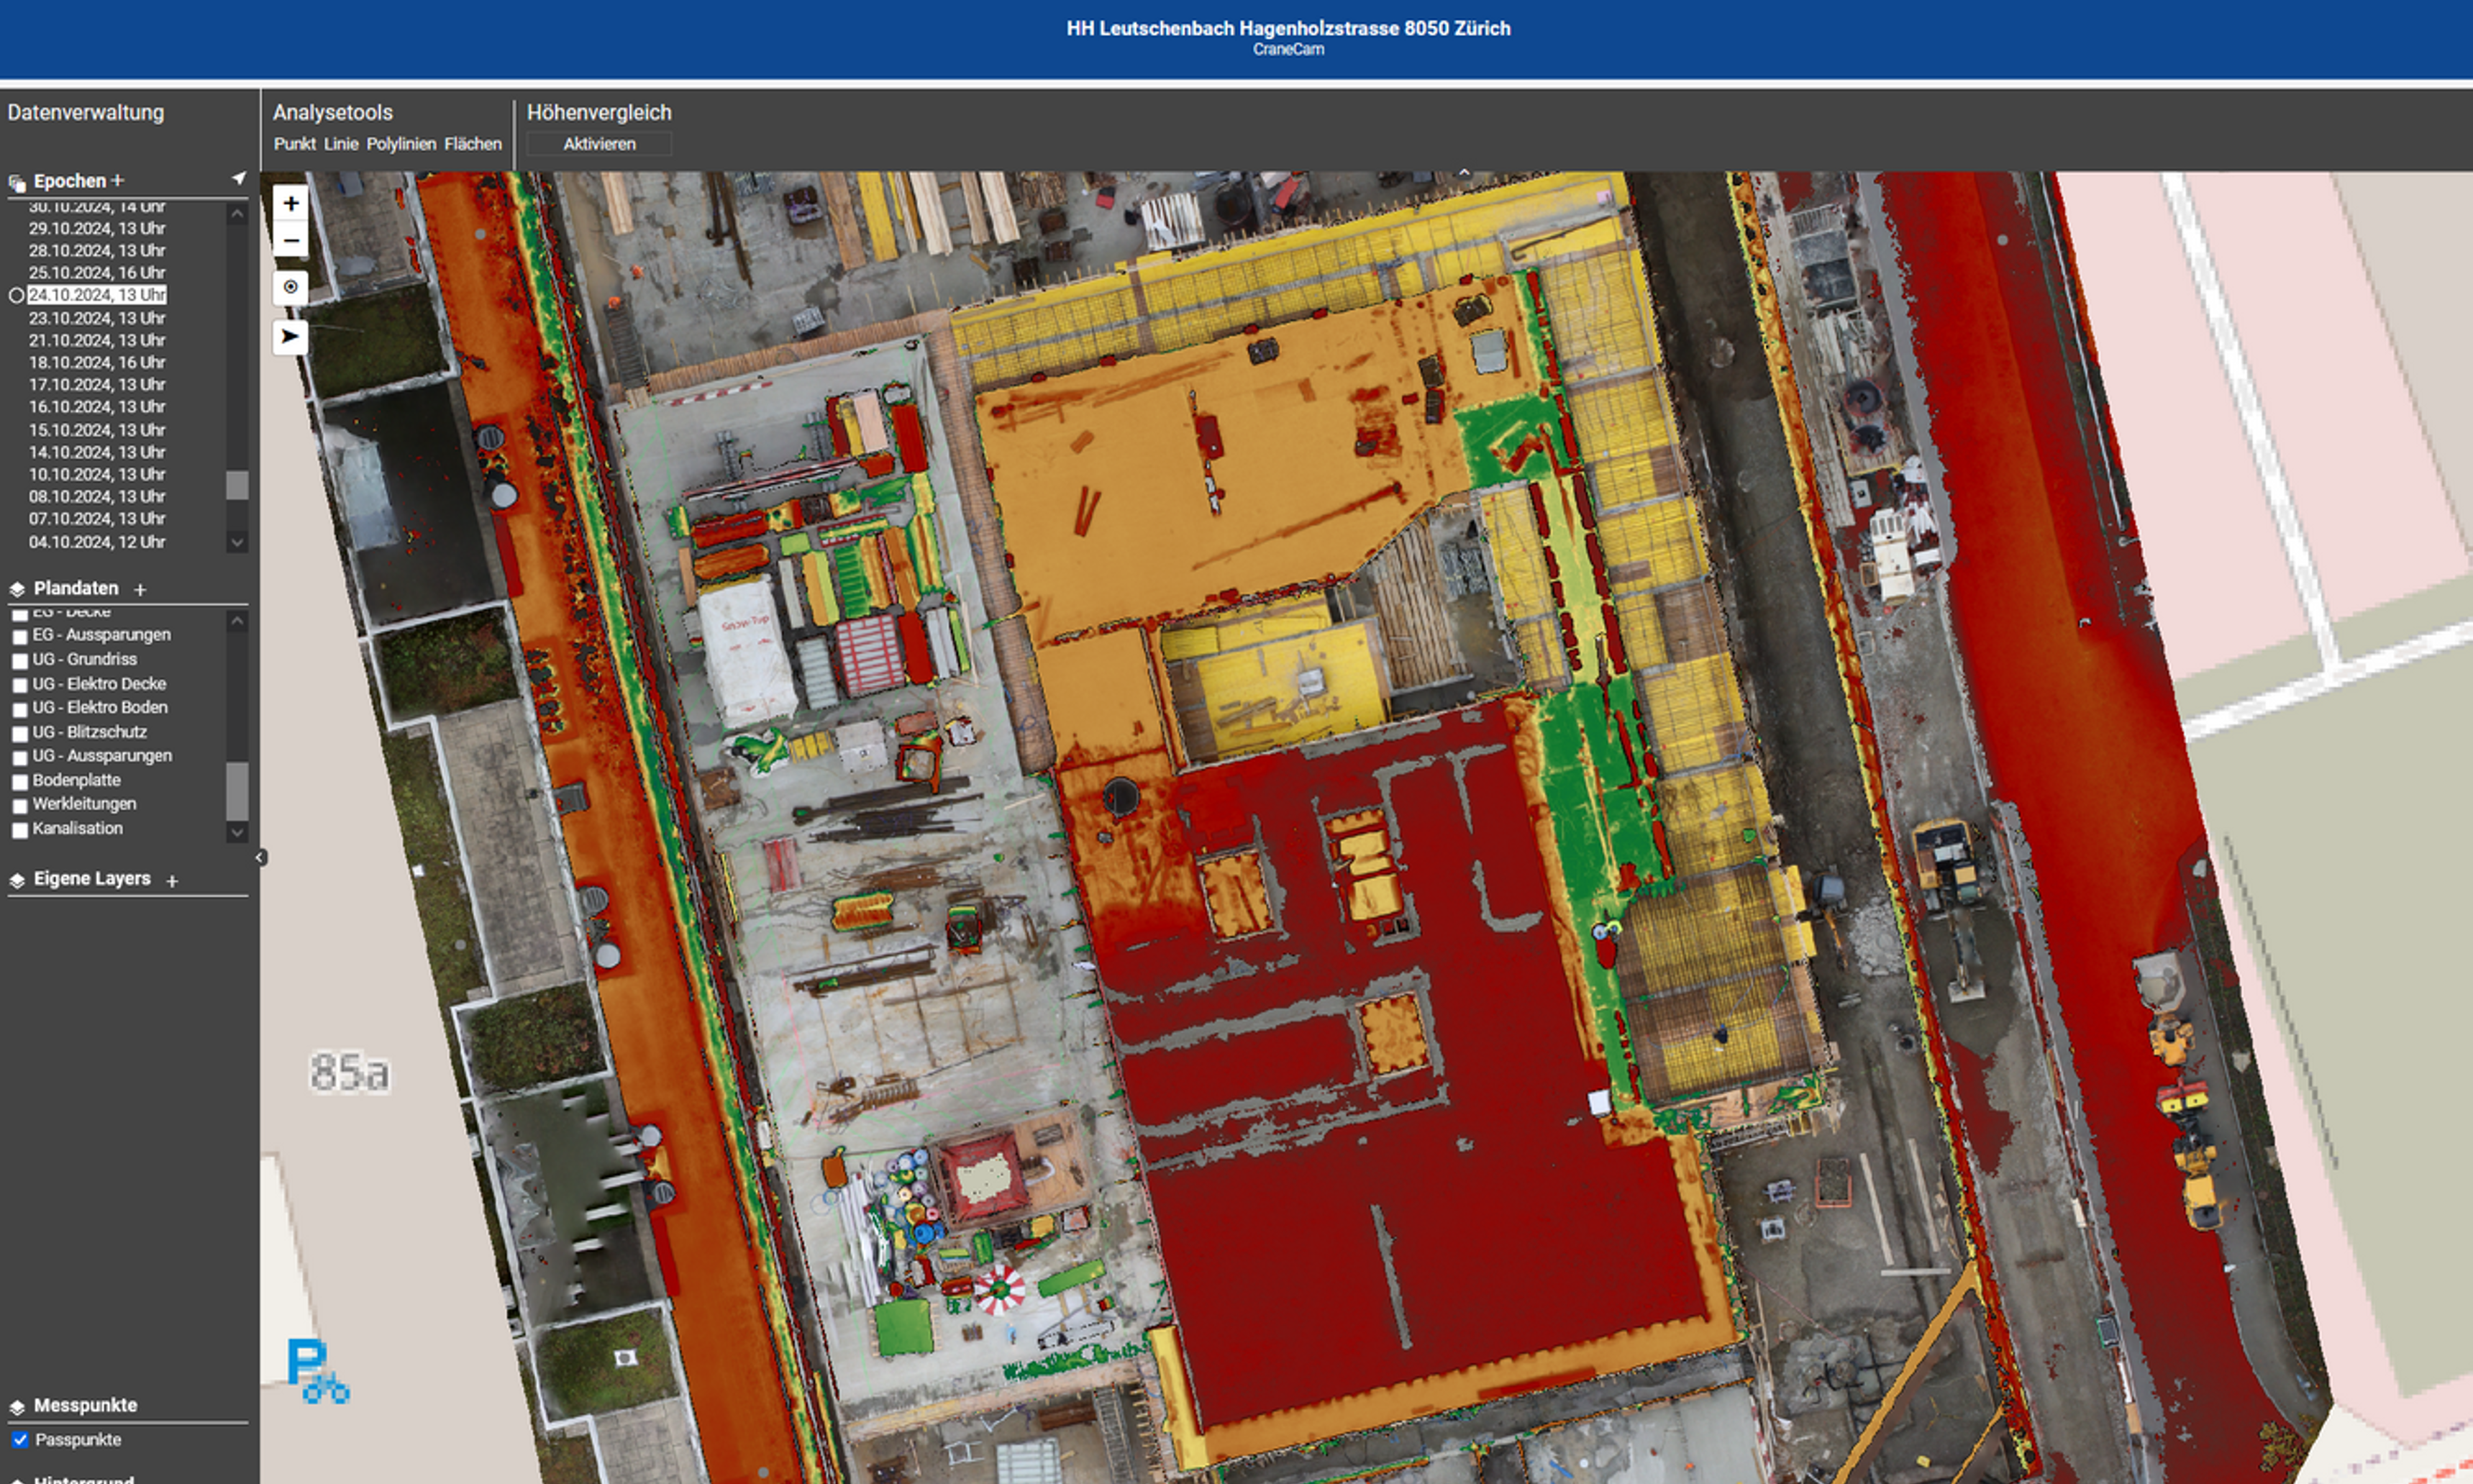2473x1484 pixels.
Task: Select the Polylinien analysis tool
Action: [x=401, y=144]
